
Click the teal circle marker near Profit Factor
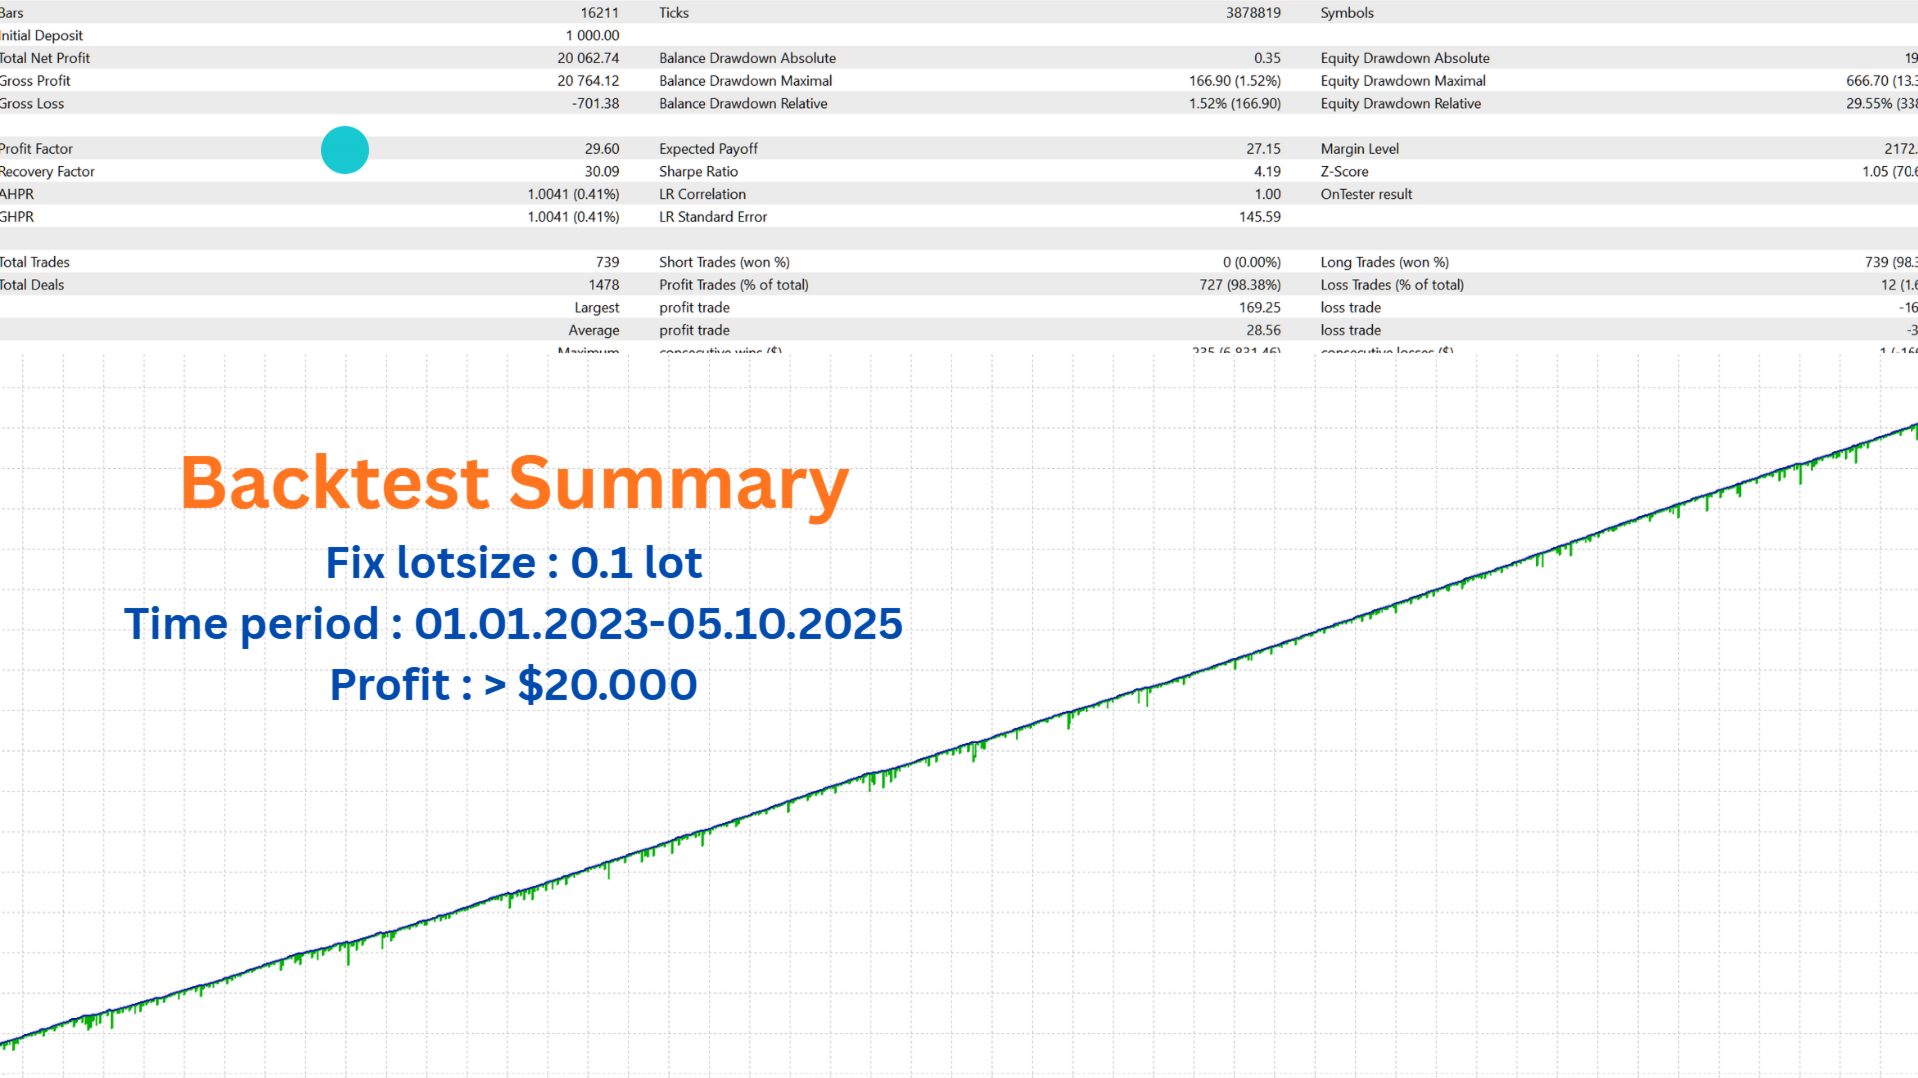(x=345, y=150)
